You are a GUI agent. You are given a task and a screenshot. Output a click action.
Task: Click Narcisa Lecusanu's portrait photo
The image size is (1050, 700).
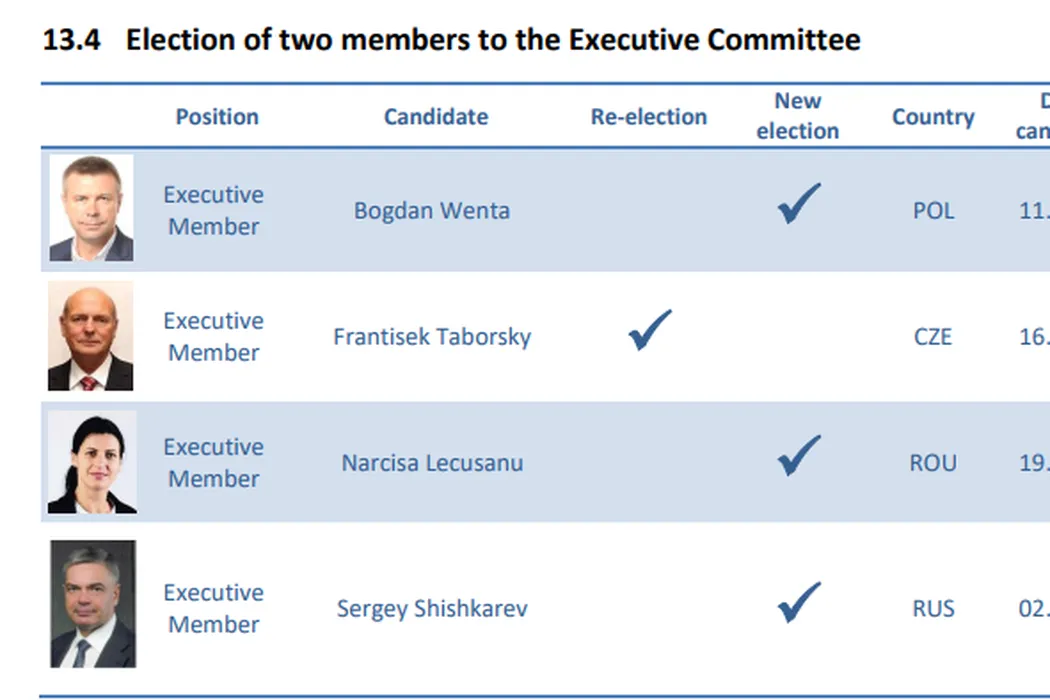[x=91, y=462]
